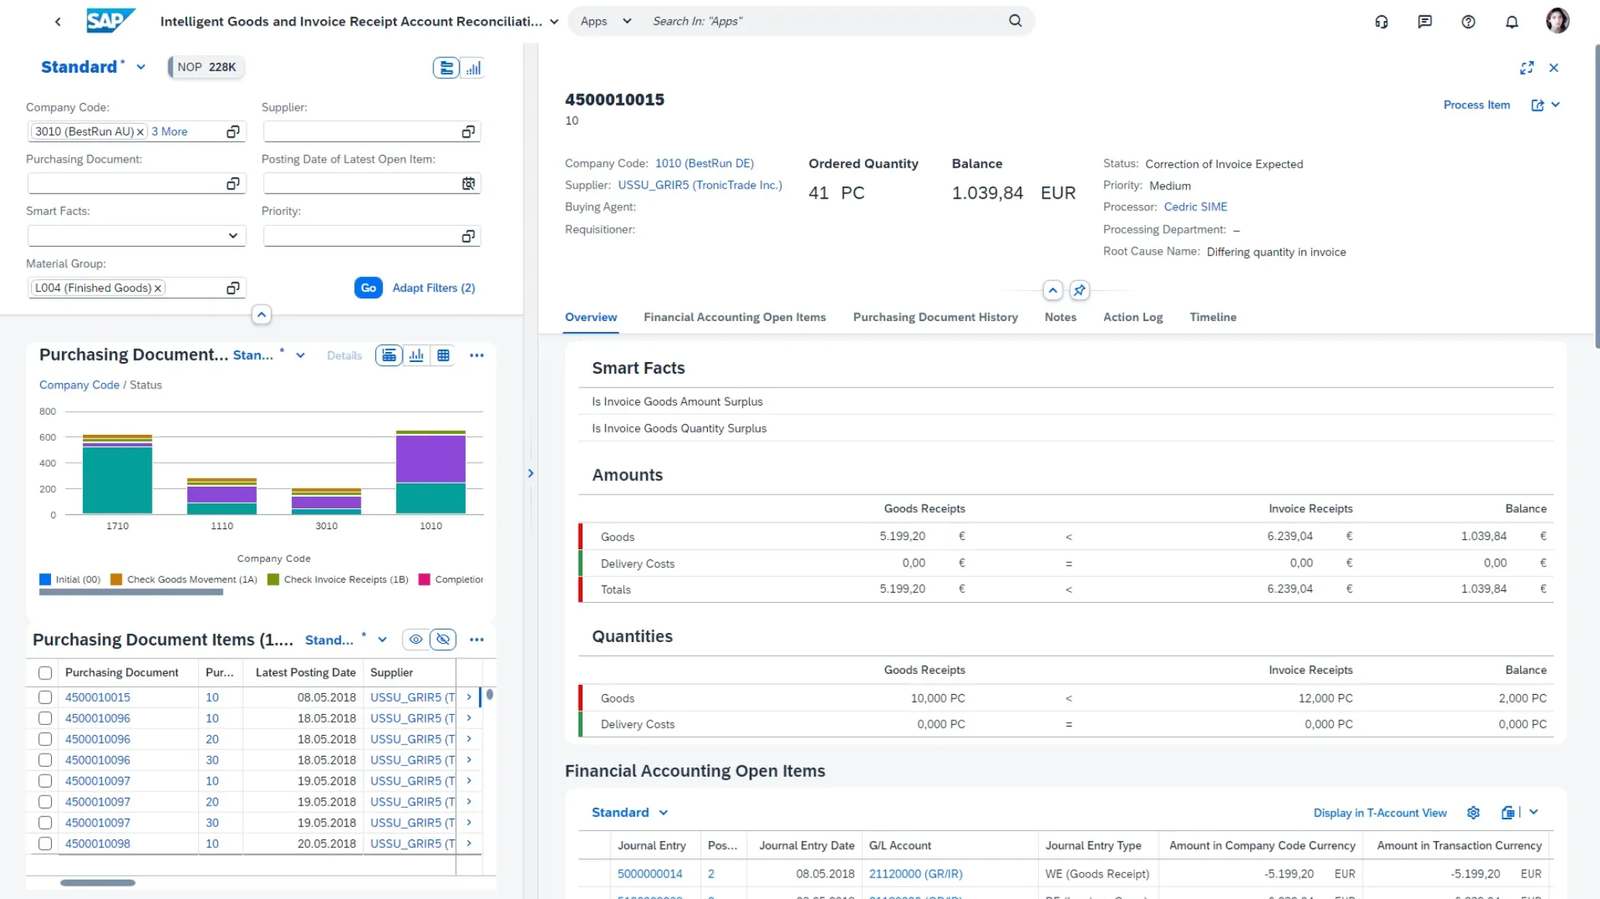
Task: Switch chart panel to table view
Action: [x=443, y=355]
